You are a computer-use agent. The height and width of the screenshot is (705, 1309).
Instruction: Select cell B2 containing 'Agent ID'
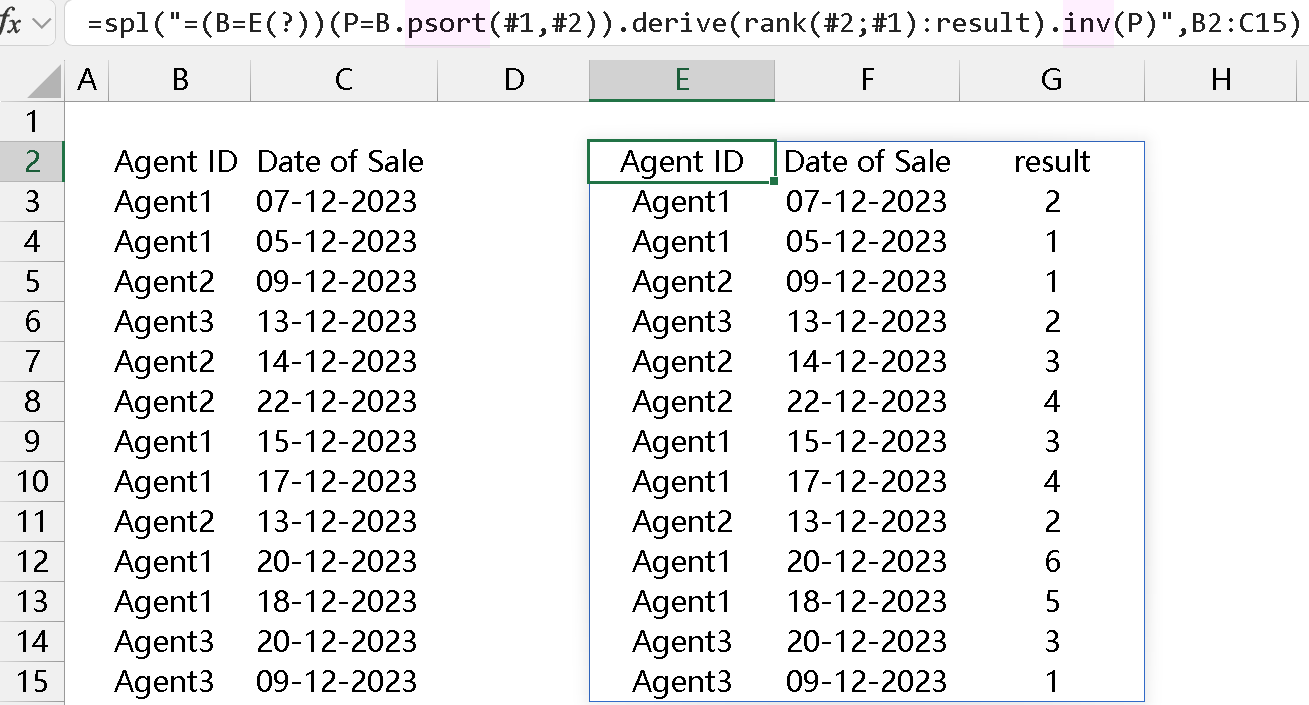(176, 161)
